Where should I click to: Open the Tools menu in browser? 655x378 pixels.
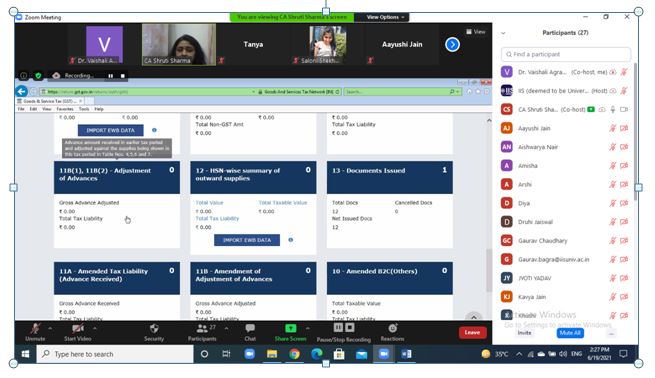coord(84,109)
